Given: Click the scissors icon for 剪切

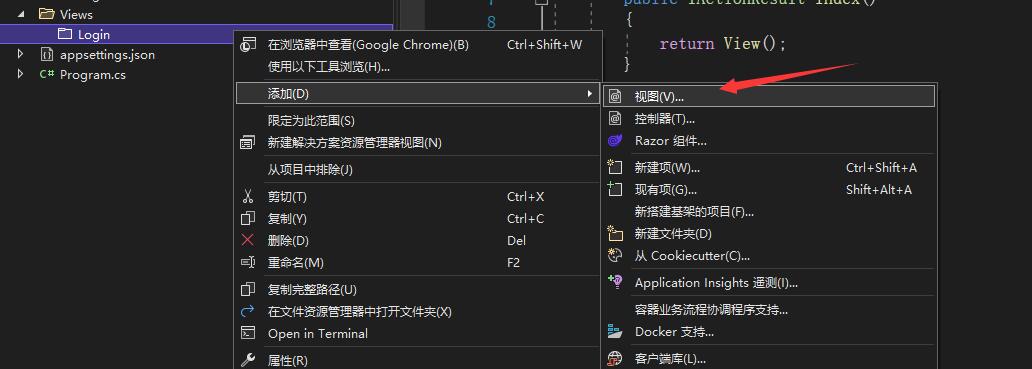Looking at the screenshot, I should [x=247, y=197].
